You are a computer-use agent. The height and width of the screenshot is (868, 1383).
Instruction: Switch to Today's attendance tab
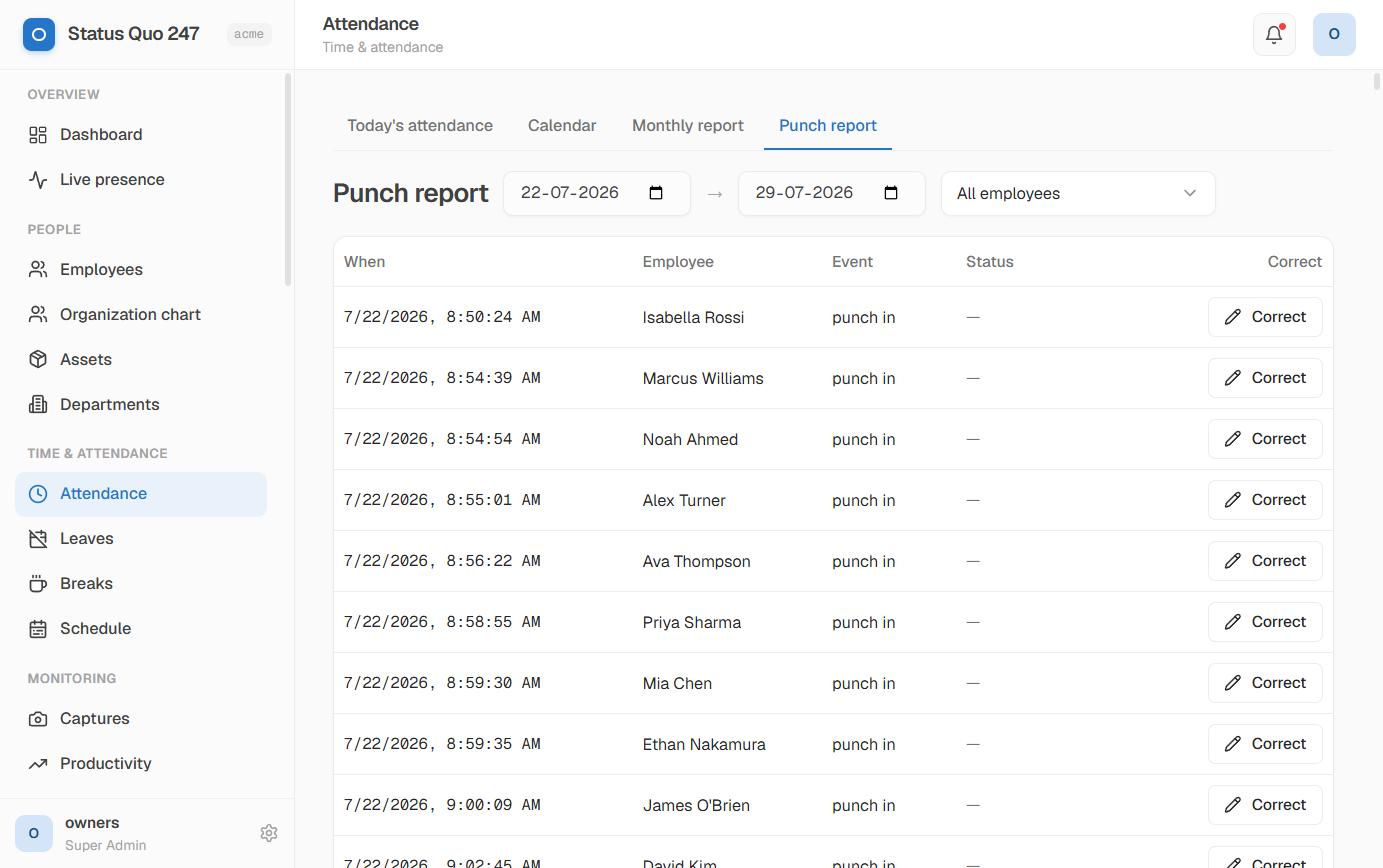click(420, 126)
